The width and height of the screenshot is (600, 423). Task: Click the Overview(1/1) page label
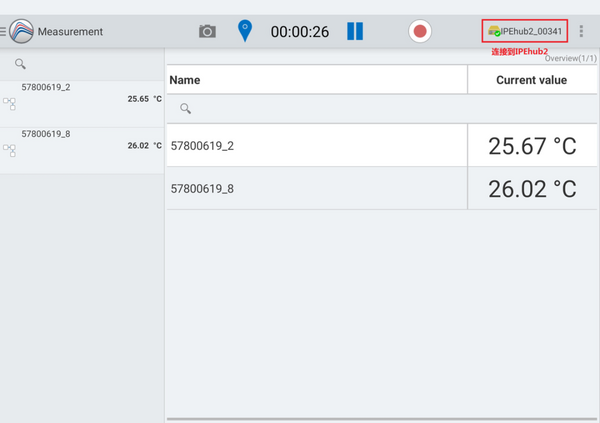coord(571,58)
